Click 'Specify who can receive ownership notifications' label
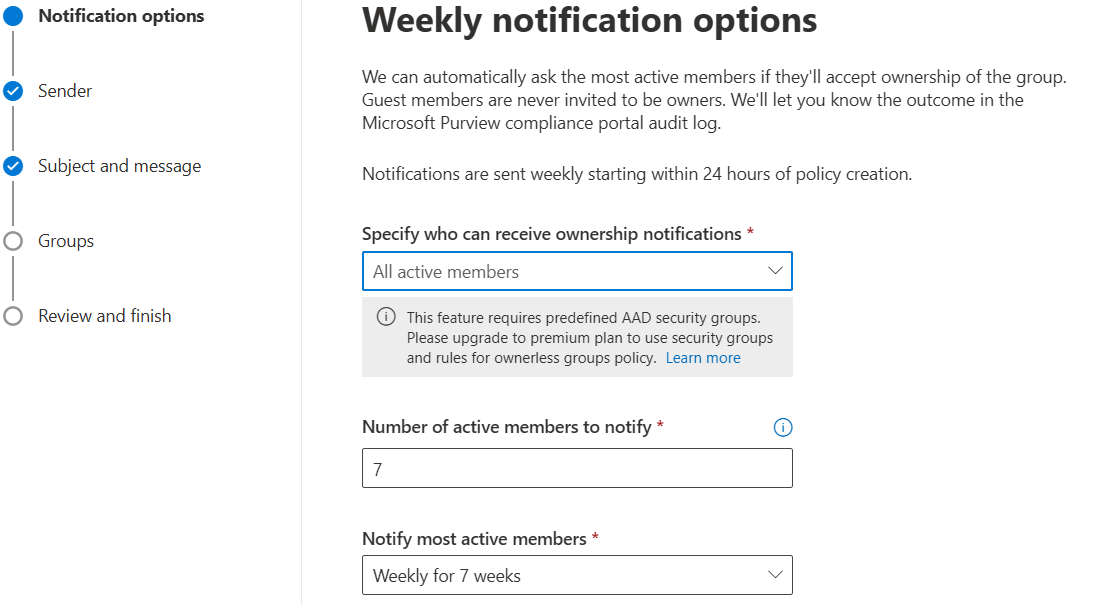The image size is (1103, 605). (551, 234)
